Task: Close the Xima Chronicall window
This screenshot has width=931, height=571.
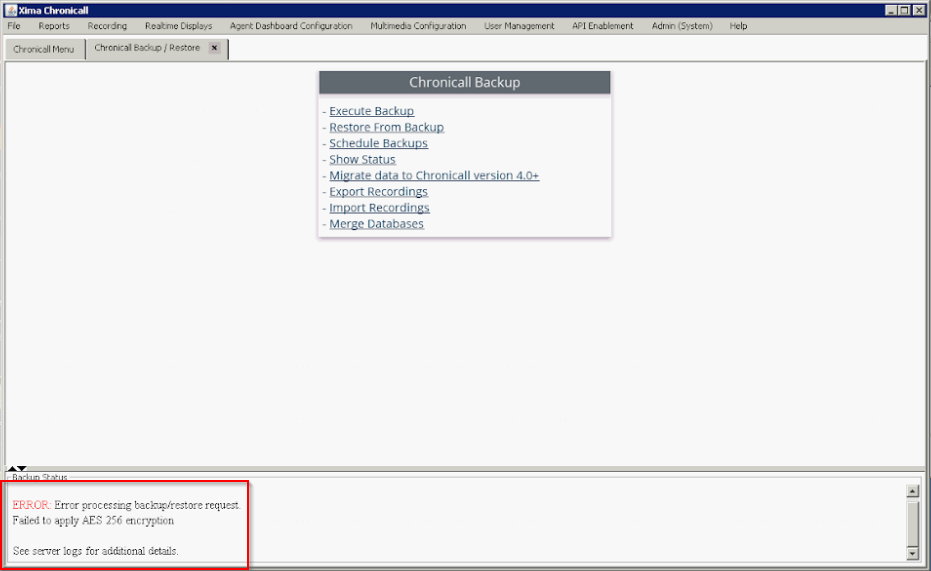Action: [919, 10]
